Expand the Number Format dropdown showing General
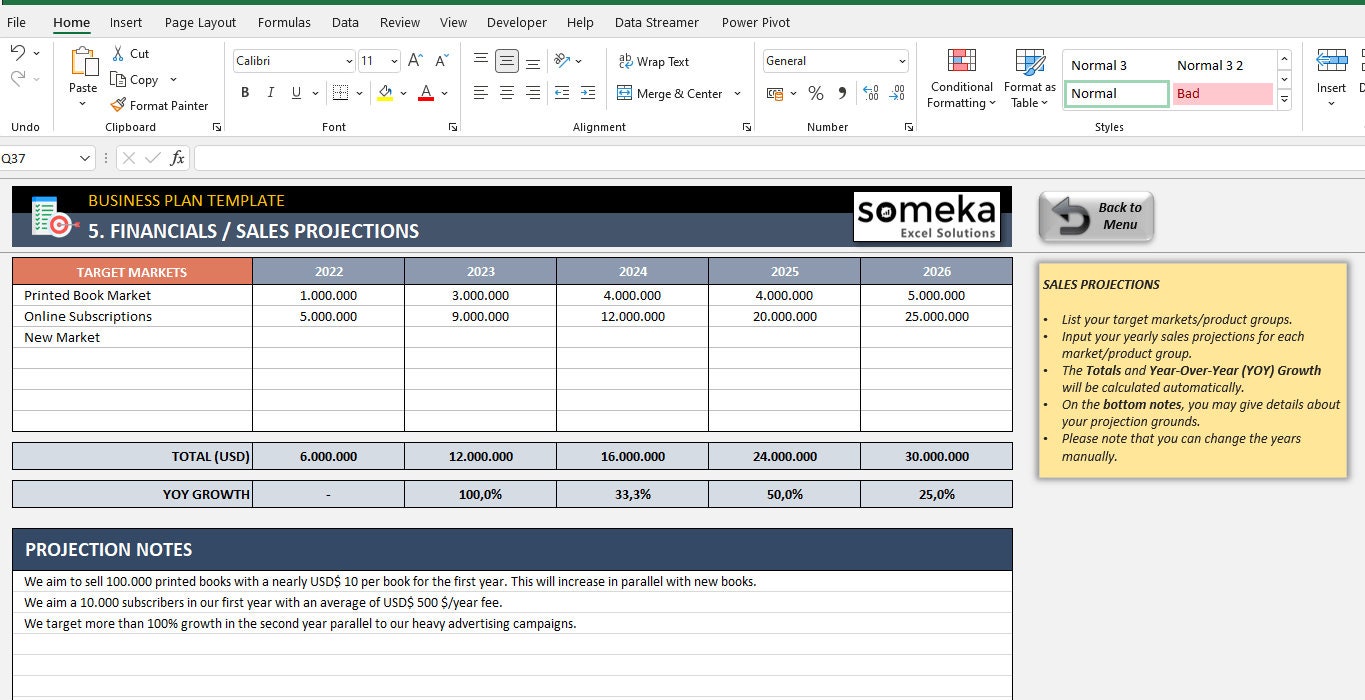Image resolution: width=1365 pixels, height=700 pixels. [901, 61]
